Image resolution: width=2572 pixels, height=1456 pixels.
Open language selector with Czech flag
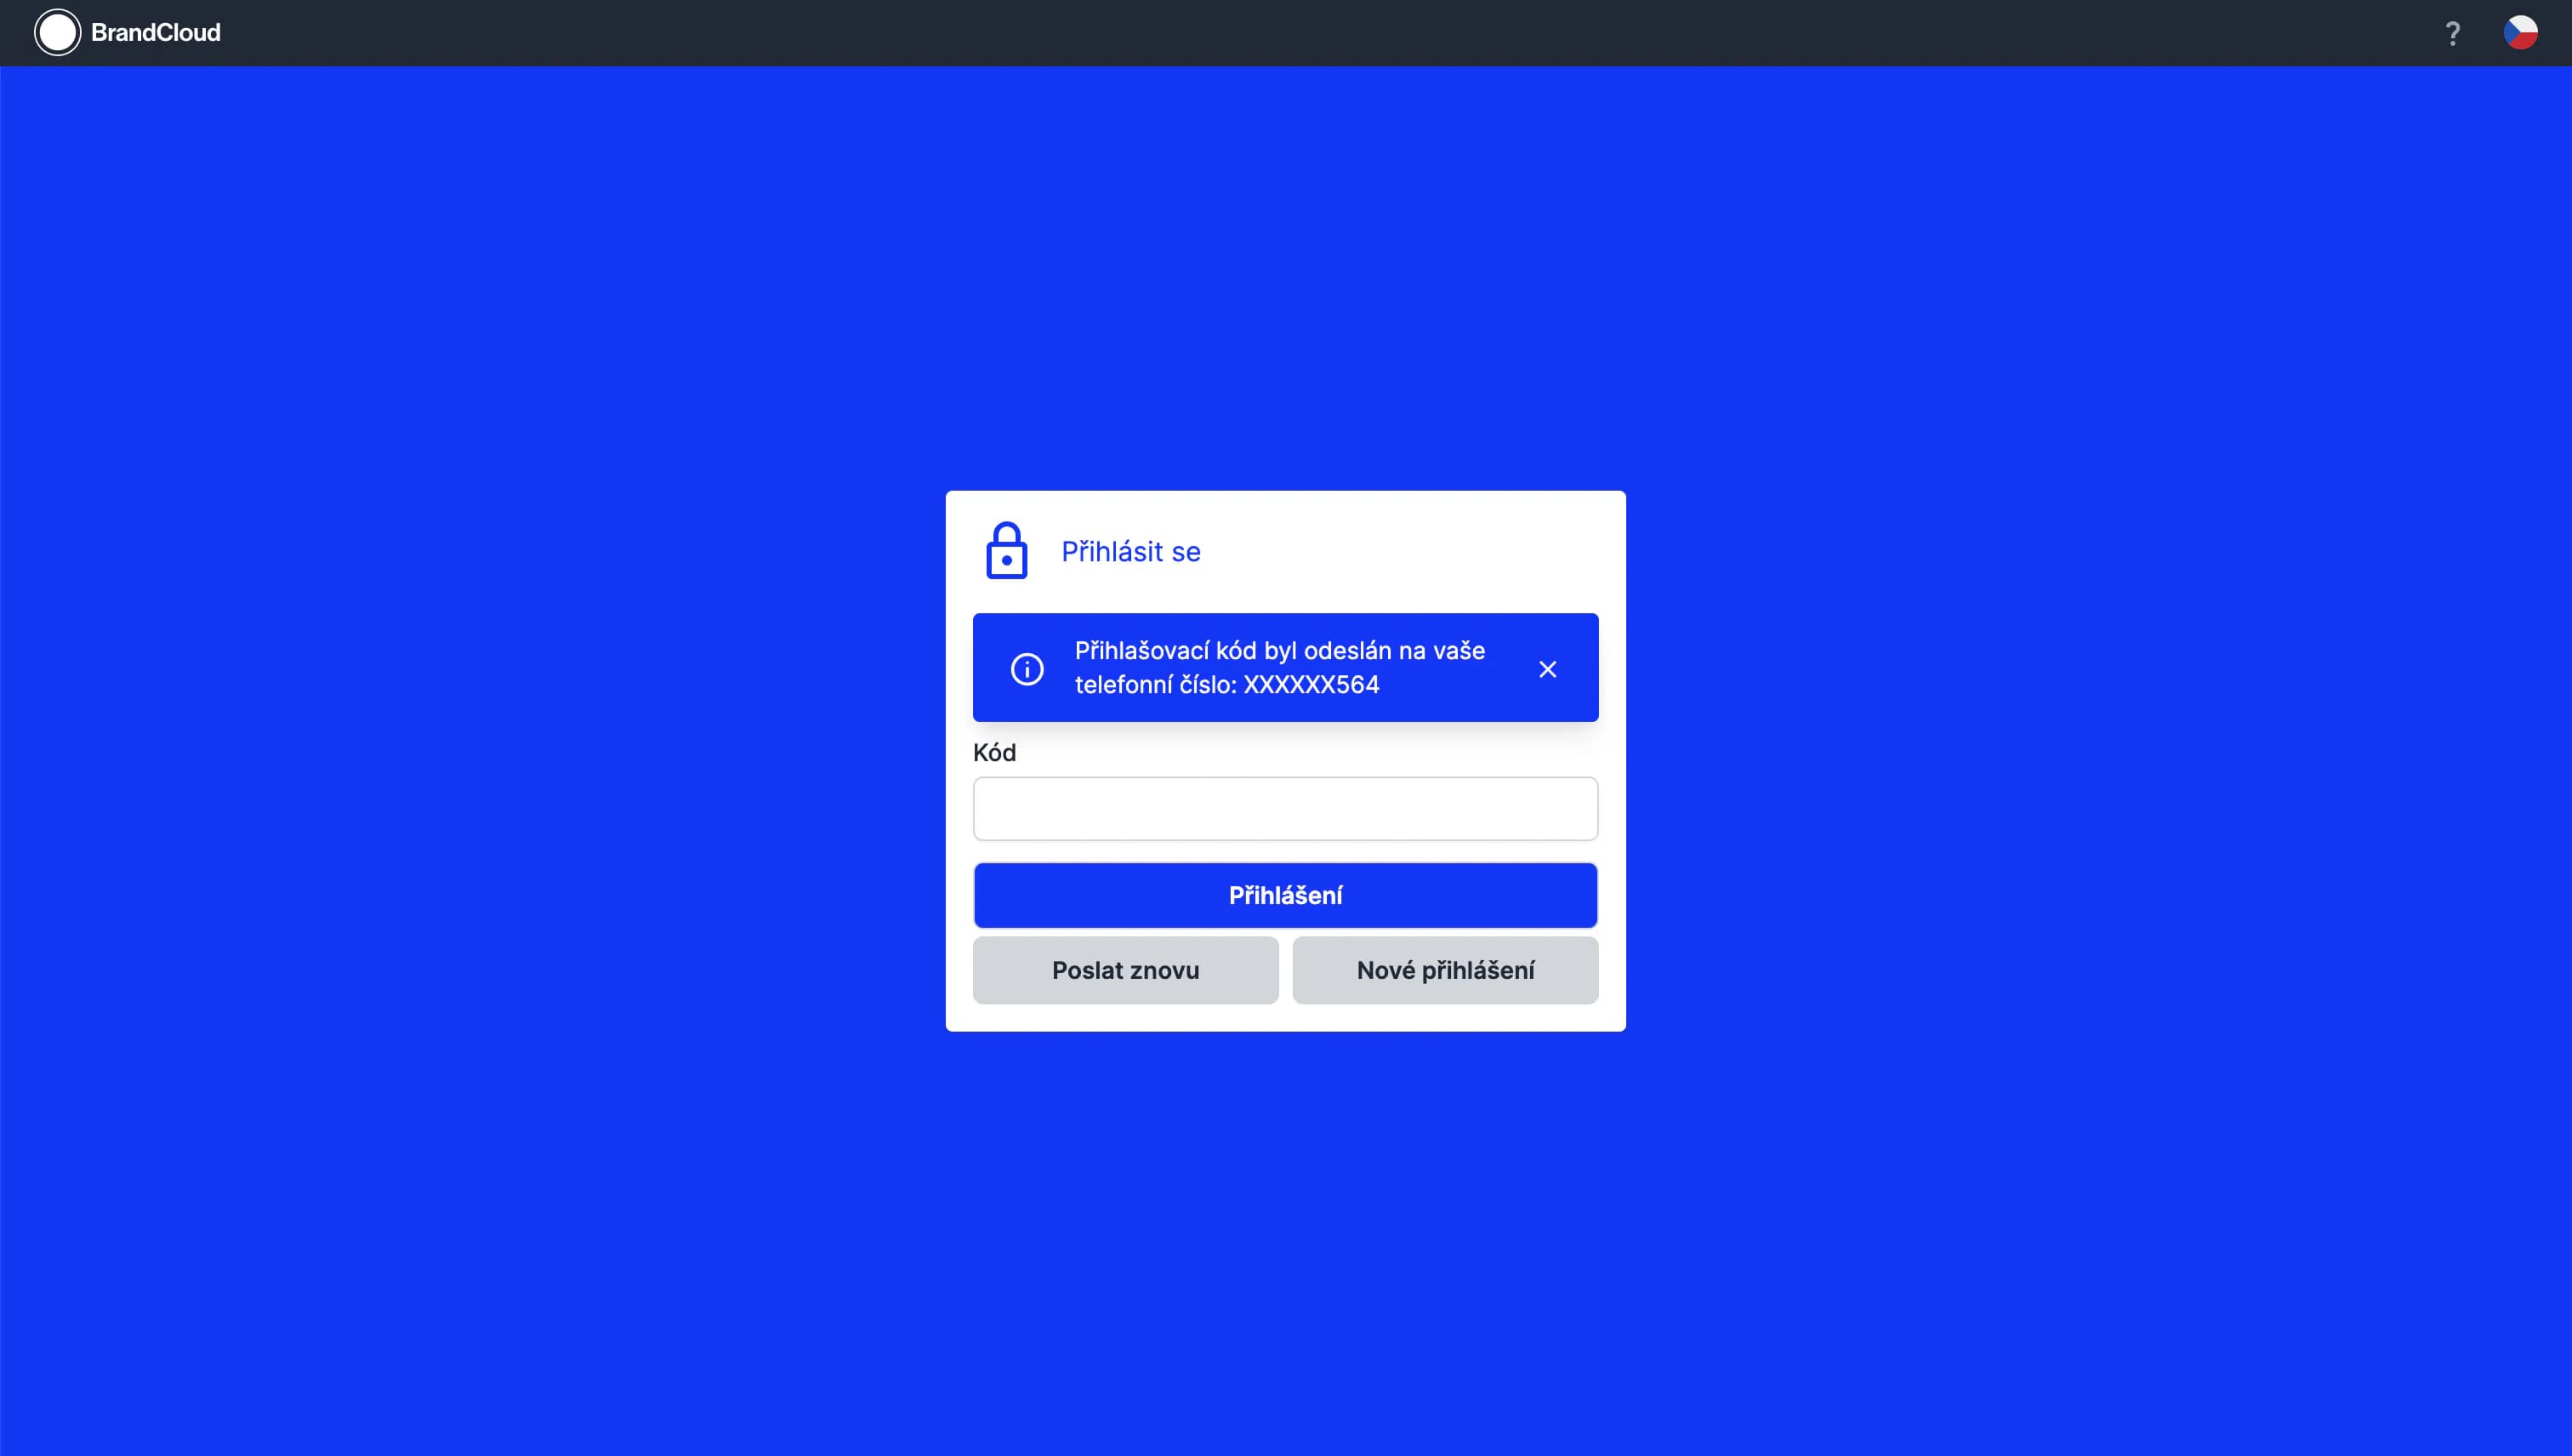2520,33
